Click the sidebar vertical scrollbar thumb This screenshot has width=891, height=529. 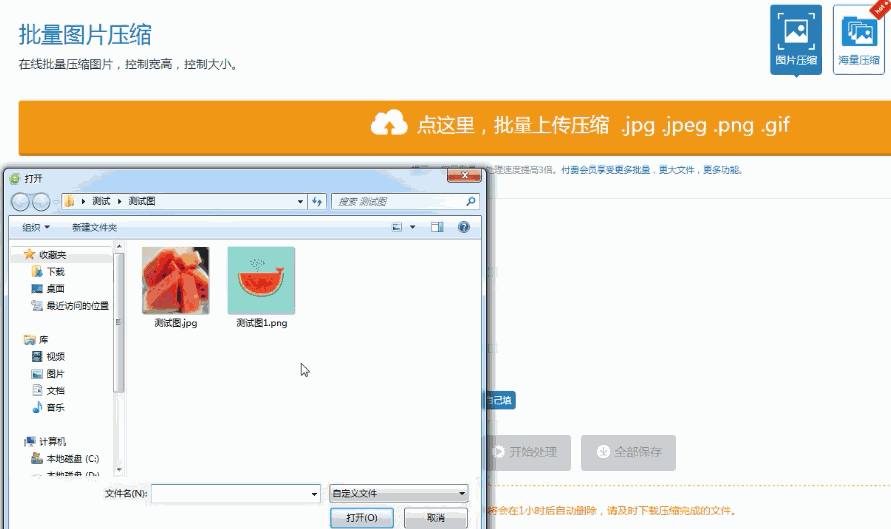click(x=119, y=322)
